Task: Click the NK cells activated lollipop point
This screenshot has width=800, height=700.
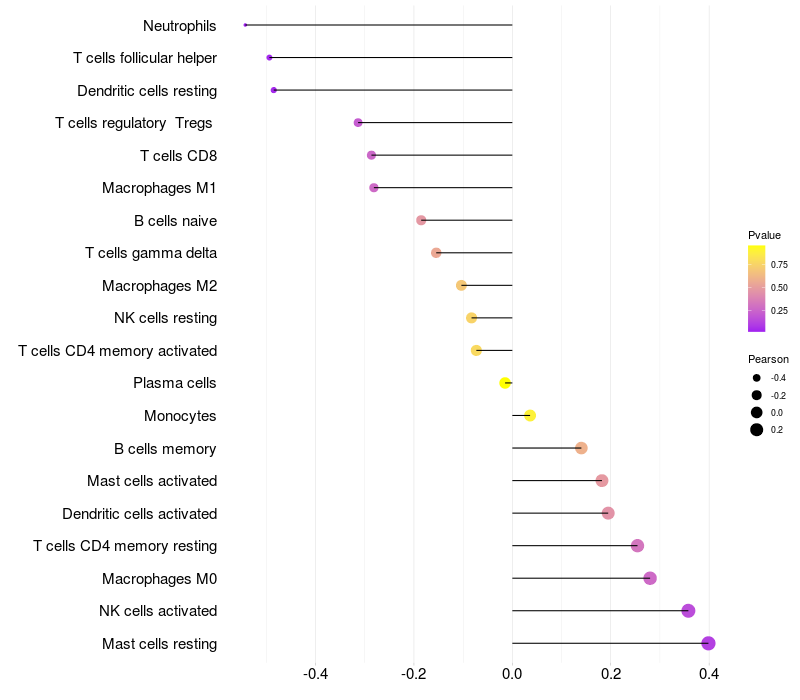Action: click(688, 611)
